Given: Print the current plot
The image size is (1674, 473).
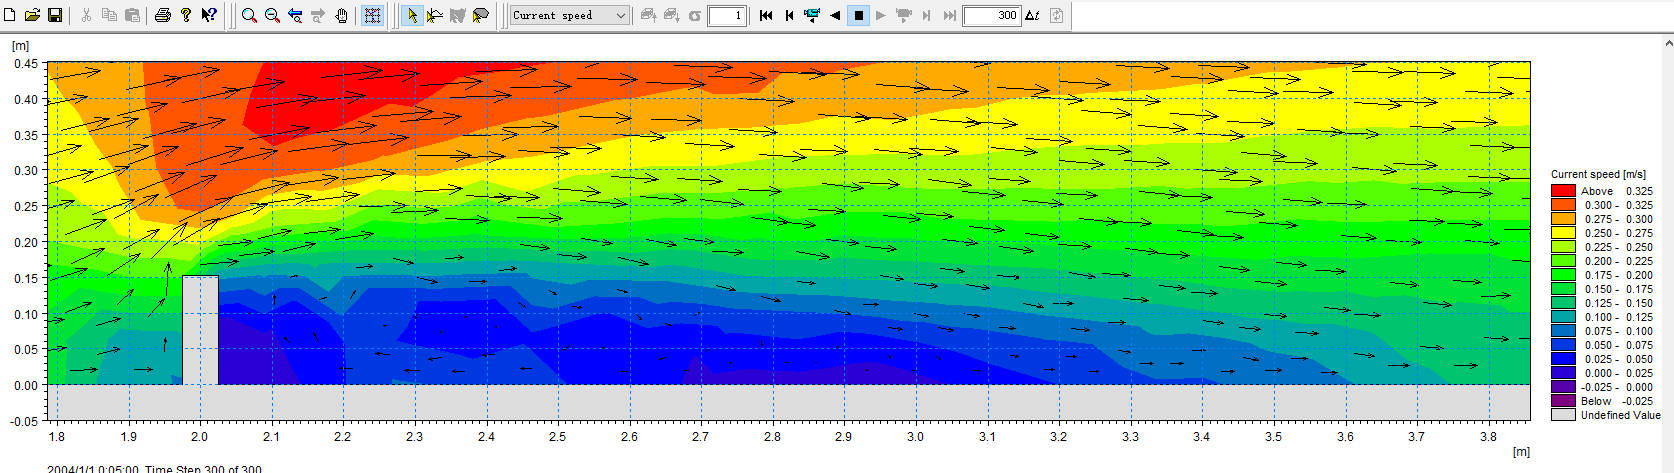Looking at the screenshot, I should tap(163, 15).
